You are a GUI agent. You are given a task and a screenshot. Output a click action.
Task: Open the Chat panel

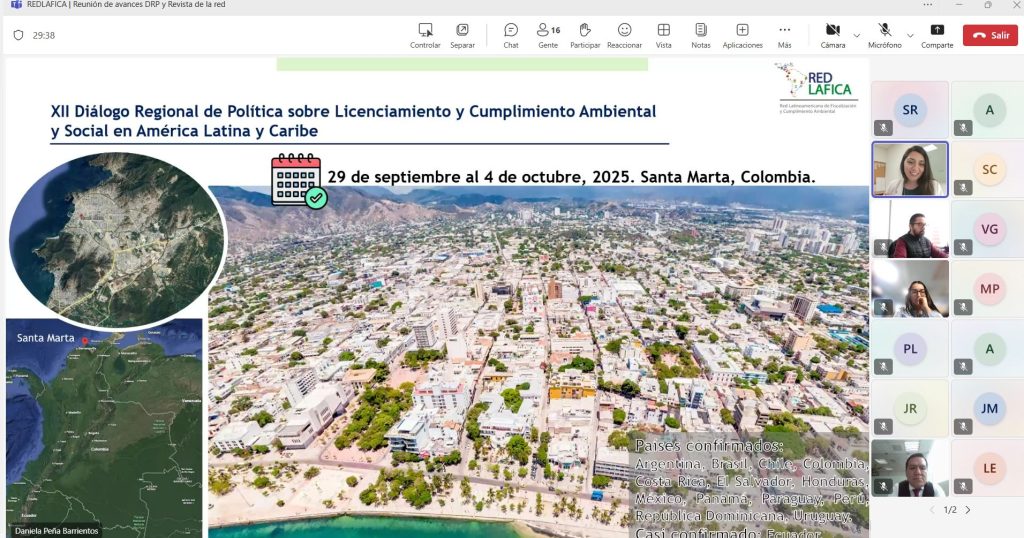click(510, 35)
